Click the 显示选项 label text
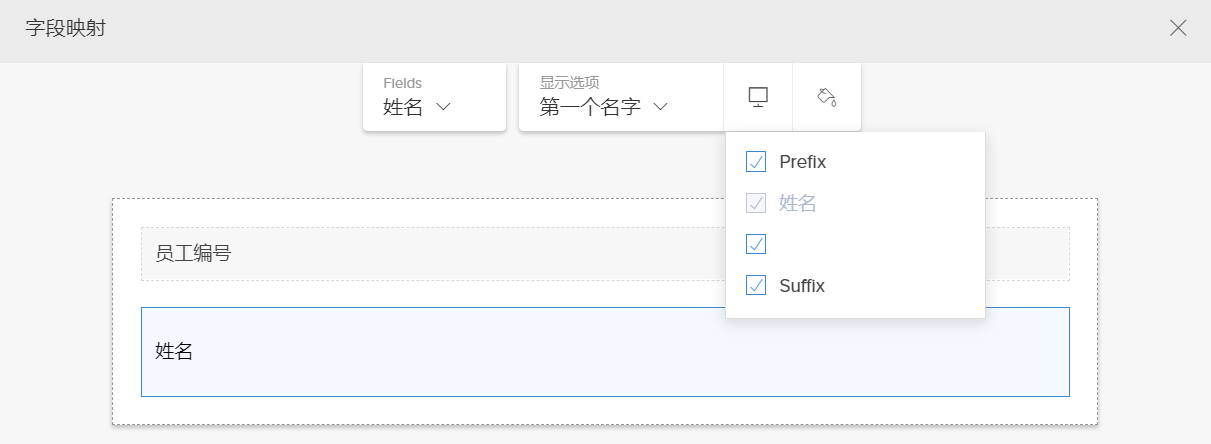 [569, 83]
